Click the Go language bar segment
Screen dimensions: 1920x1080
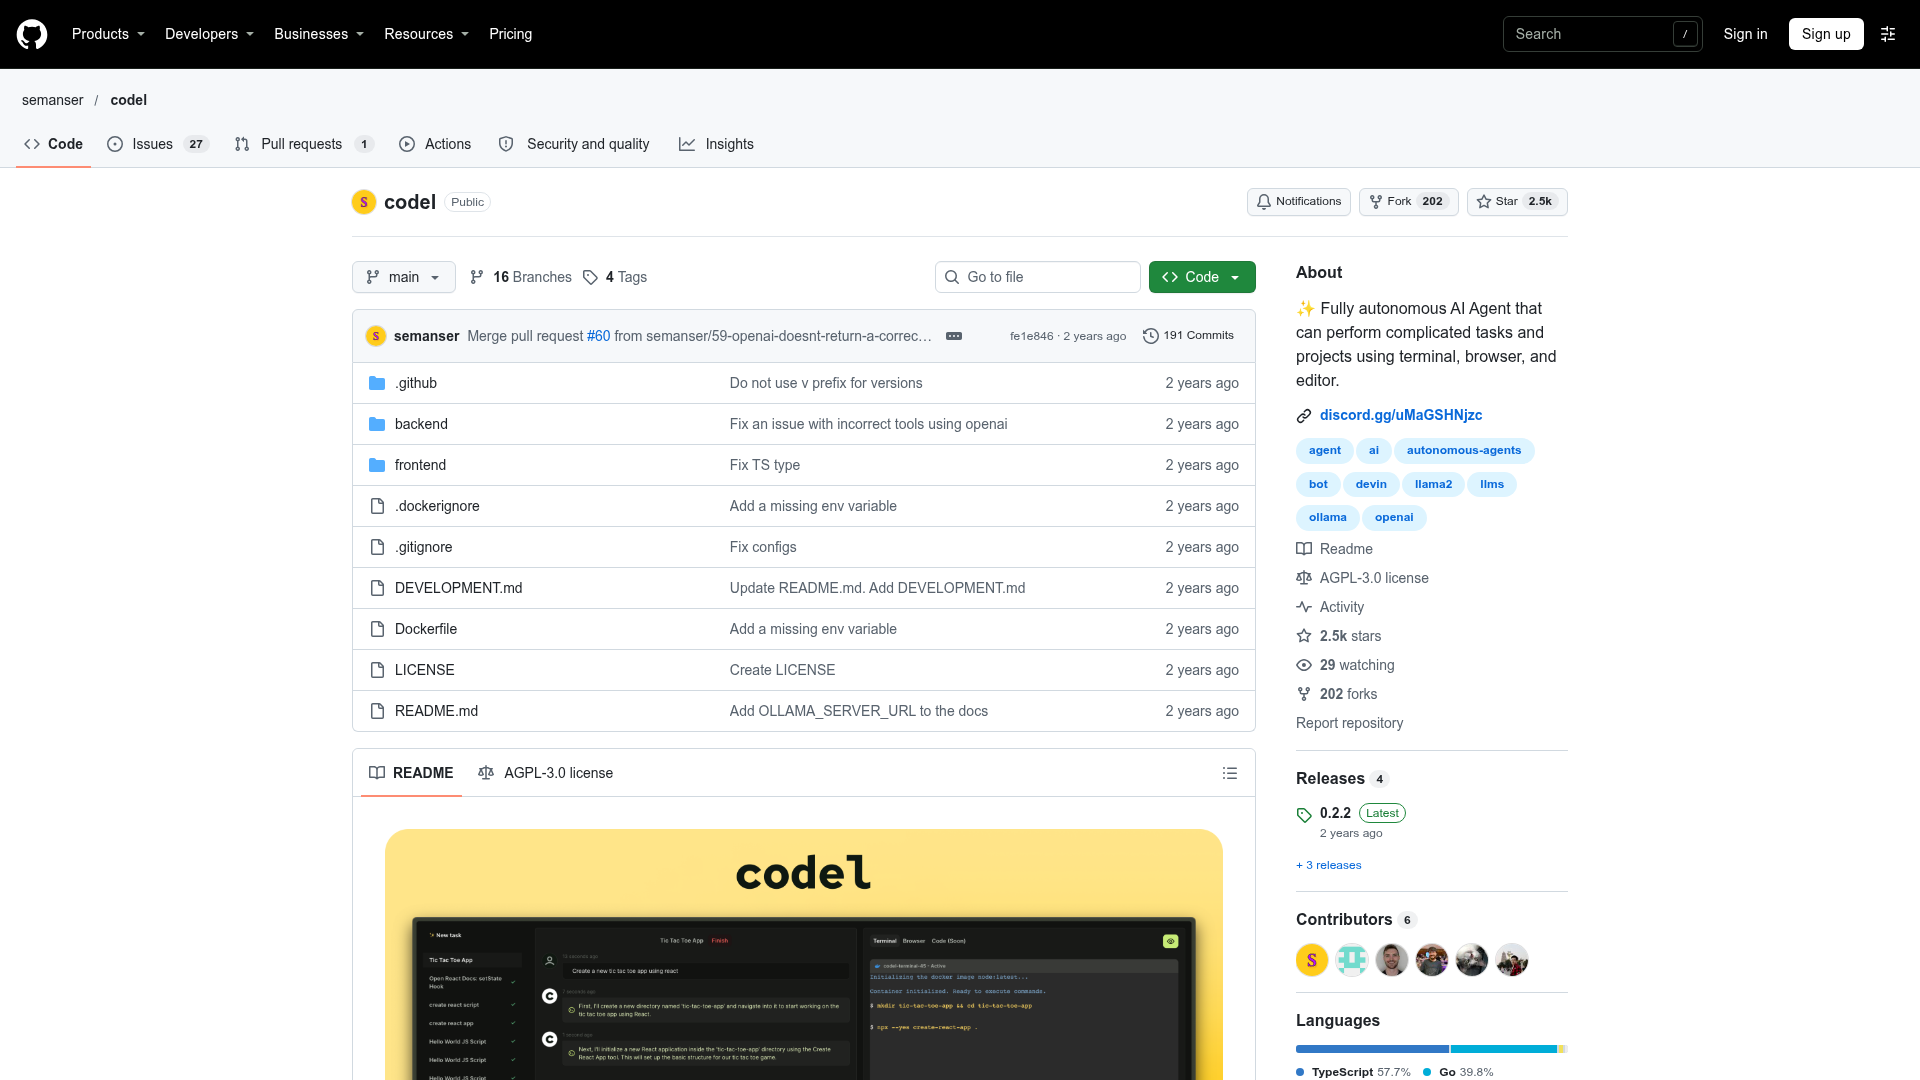(x=1504, y=1049)
